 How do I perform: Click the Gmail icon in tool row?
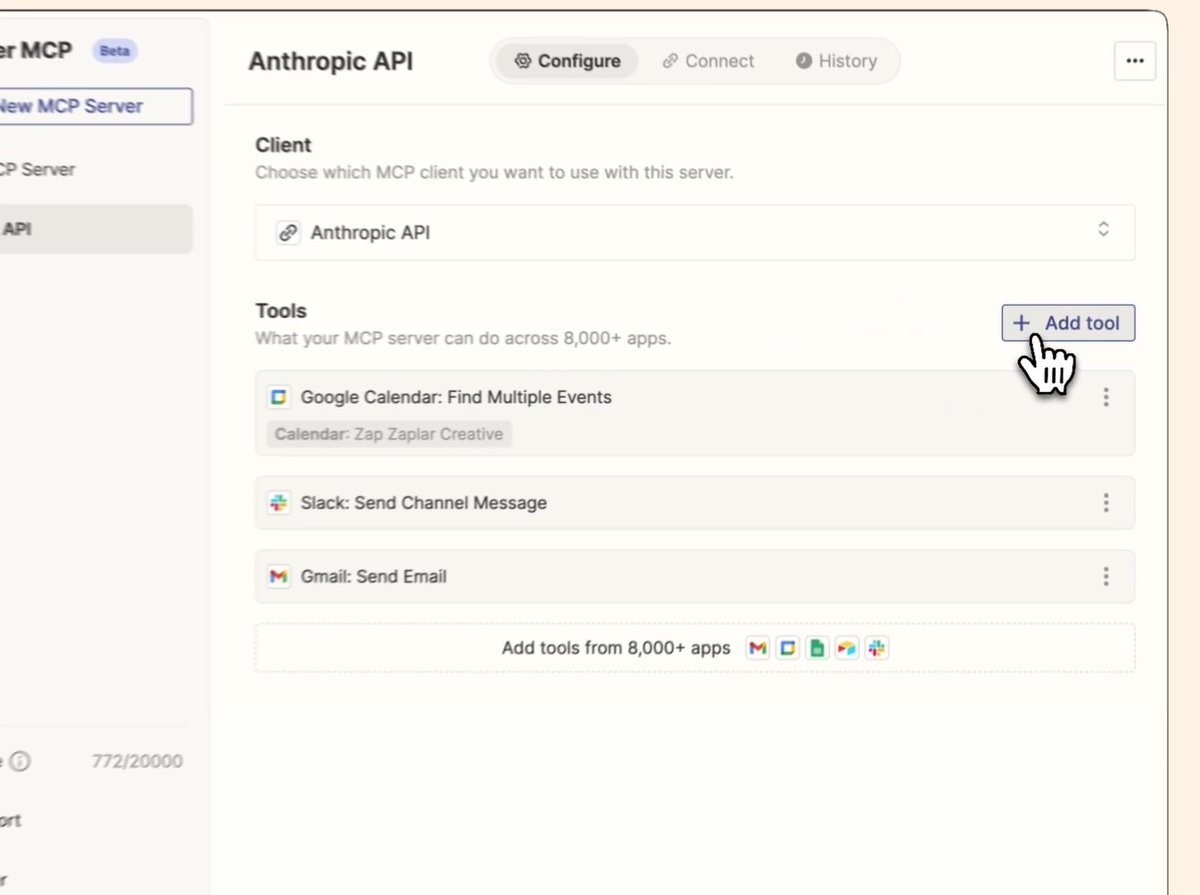pyautogui.click(x=279, y=576)
